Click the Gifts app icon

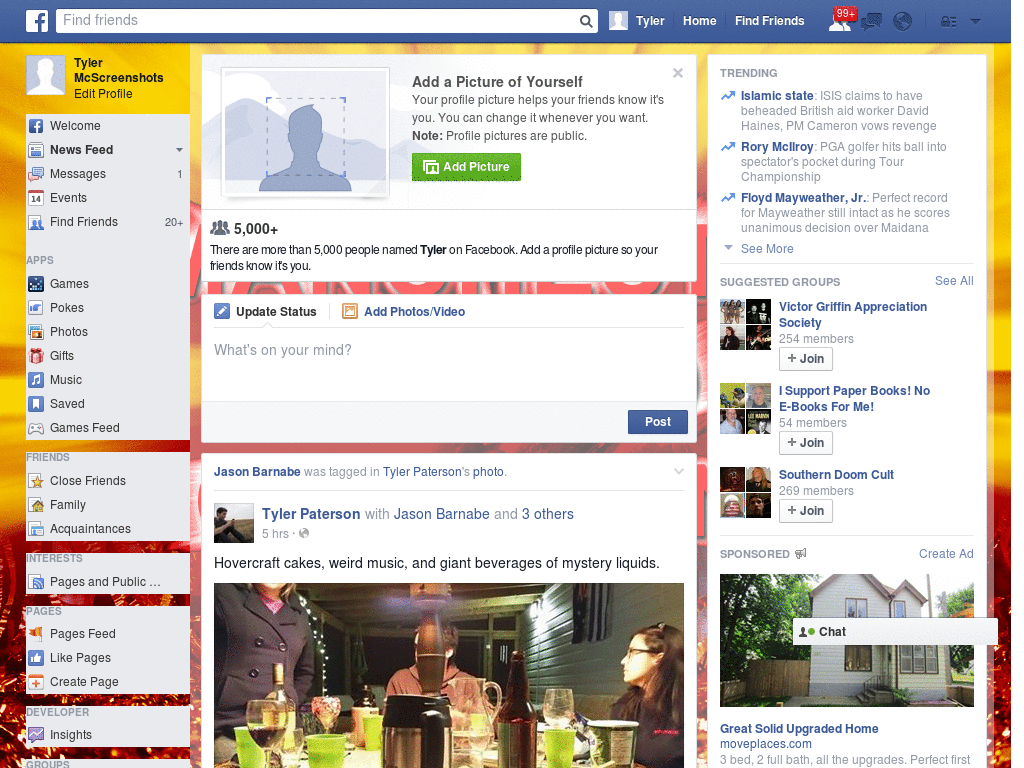click(36, 356)
